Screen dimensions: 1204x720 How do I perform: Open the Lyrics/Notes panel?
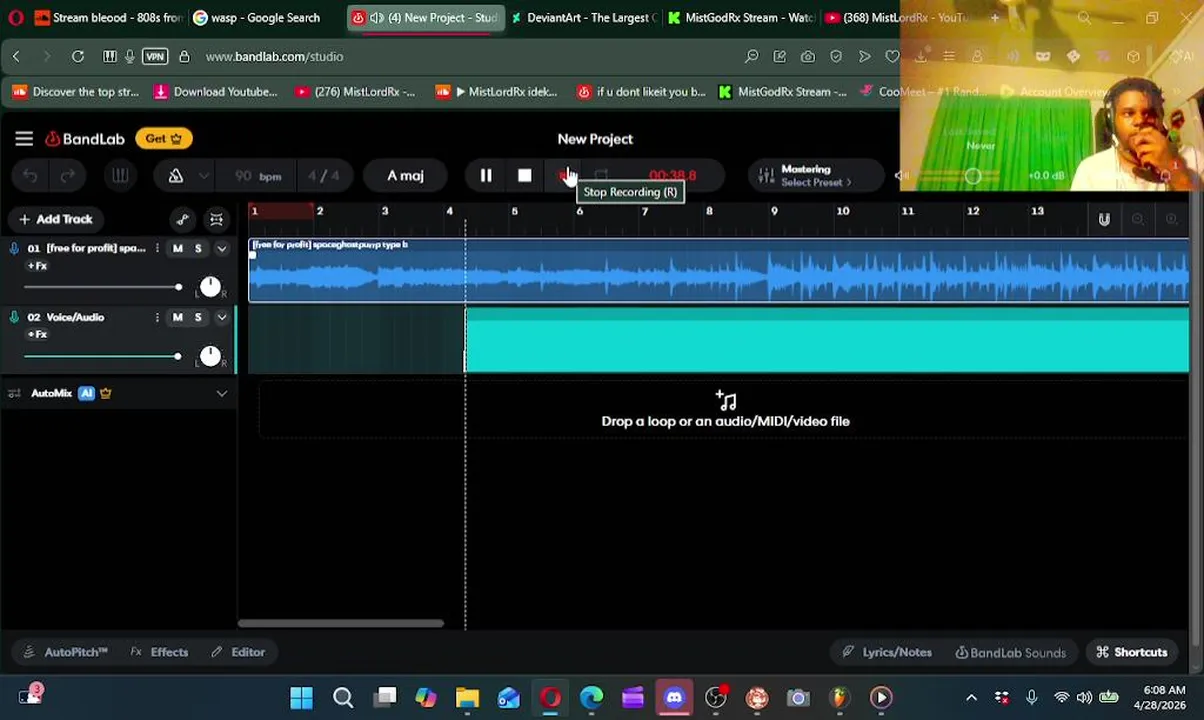point(887,652)
